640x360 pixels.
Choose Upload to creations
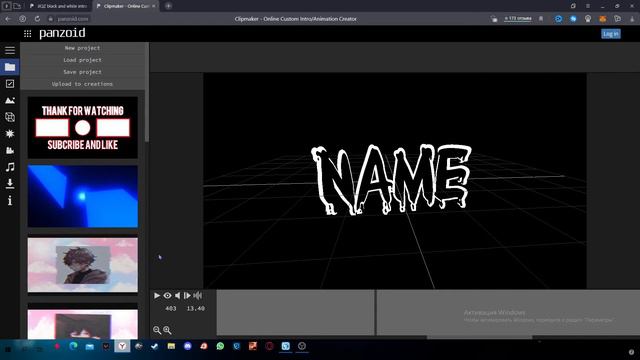coord(82,84)
